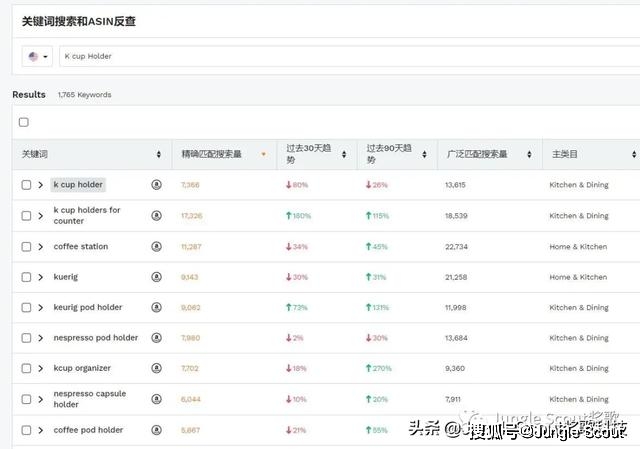Click Kitchen & Dining category for kcup organizer
The height and width of the screenshot is (449, 640).
tap(579, 368)
